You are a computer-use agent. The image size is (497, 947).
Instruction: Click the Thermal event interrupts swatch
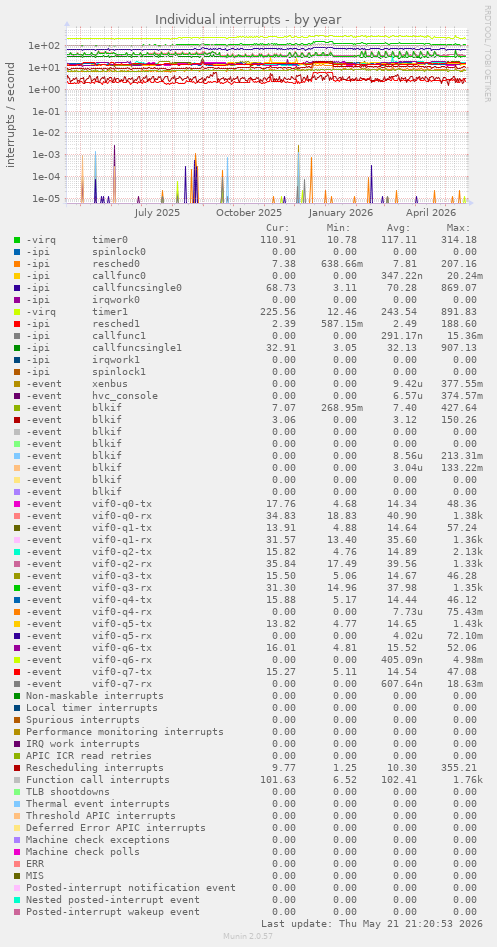17,804
